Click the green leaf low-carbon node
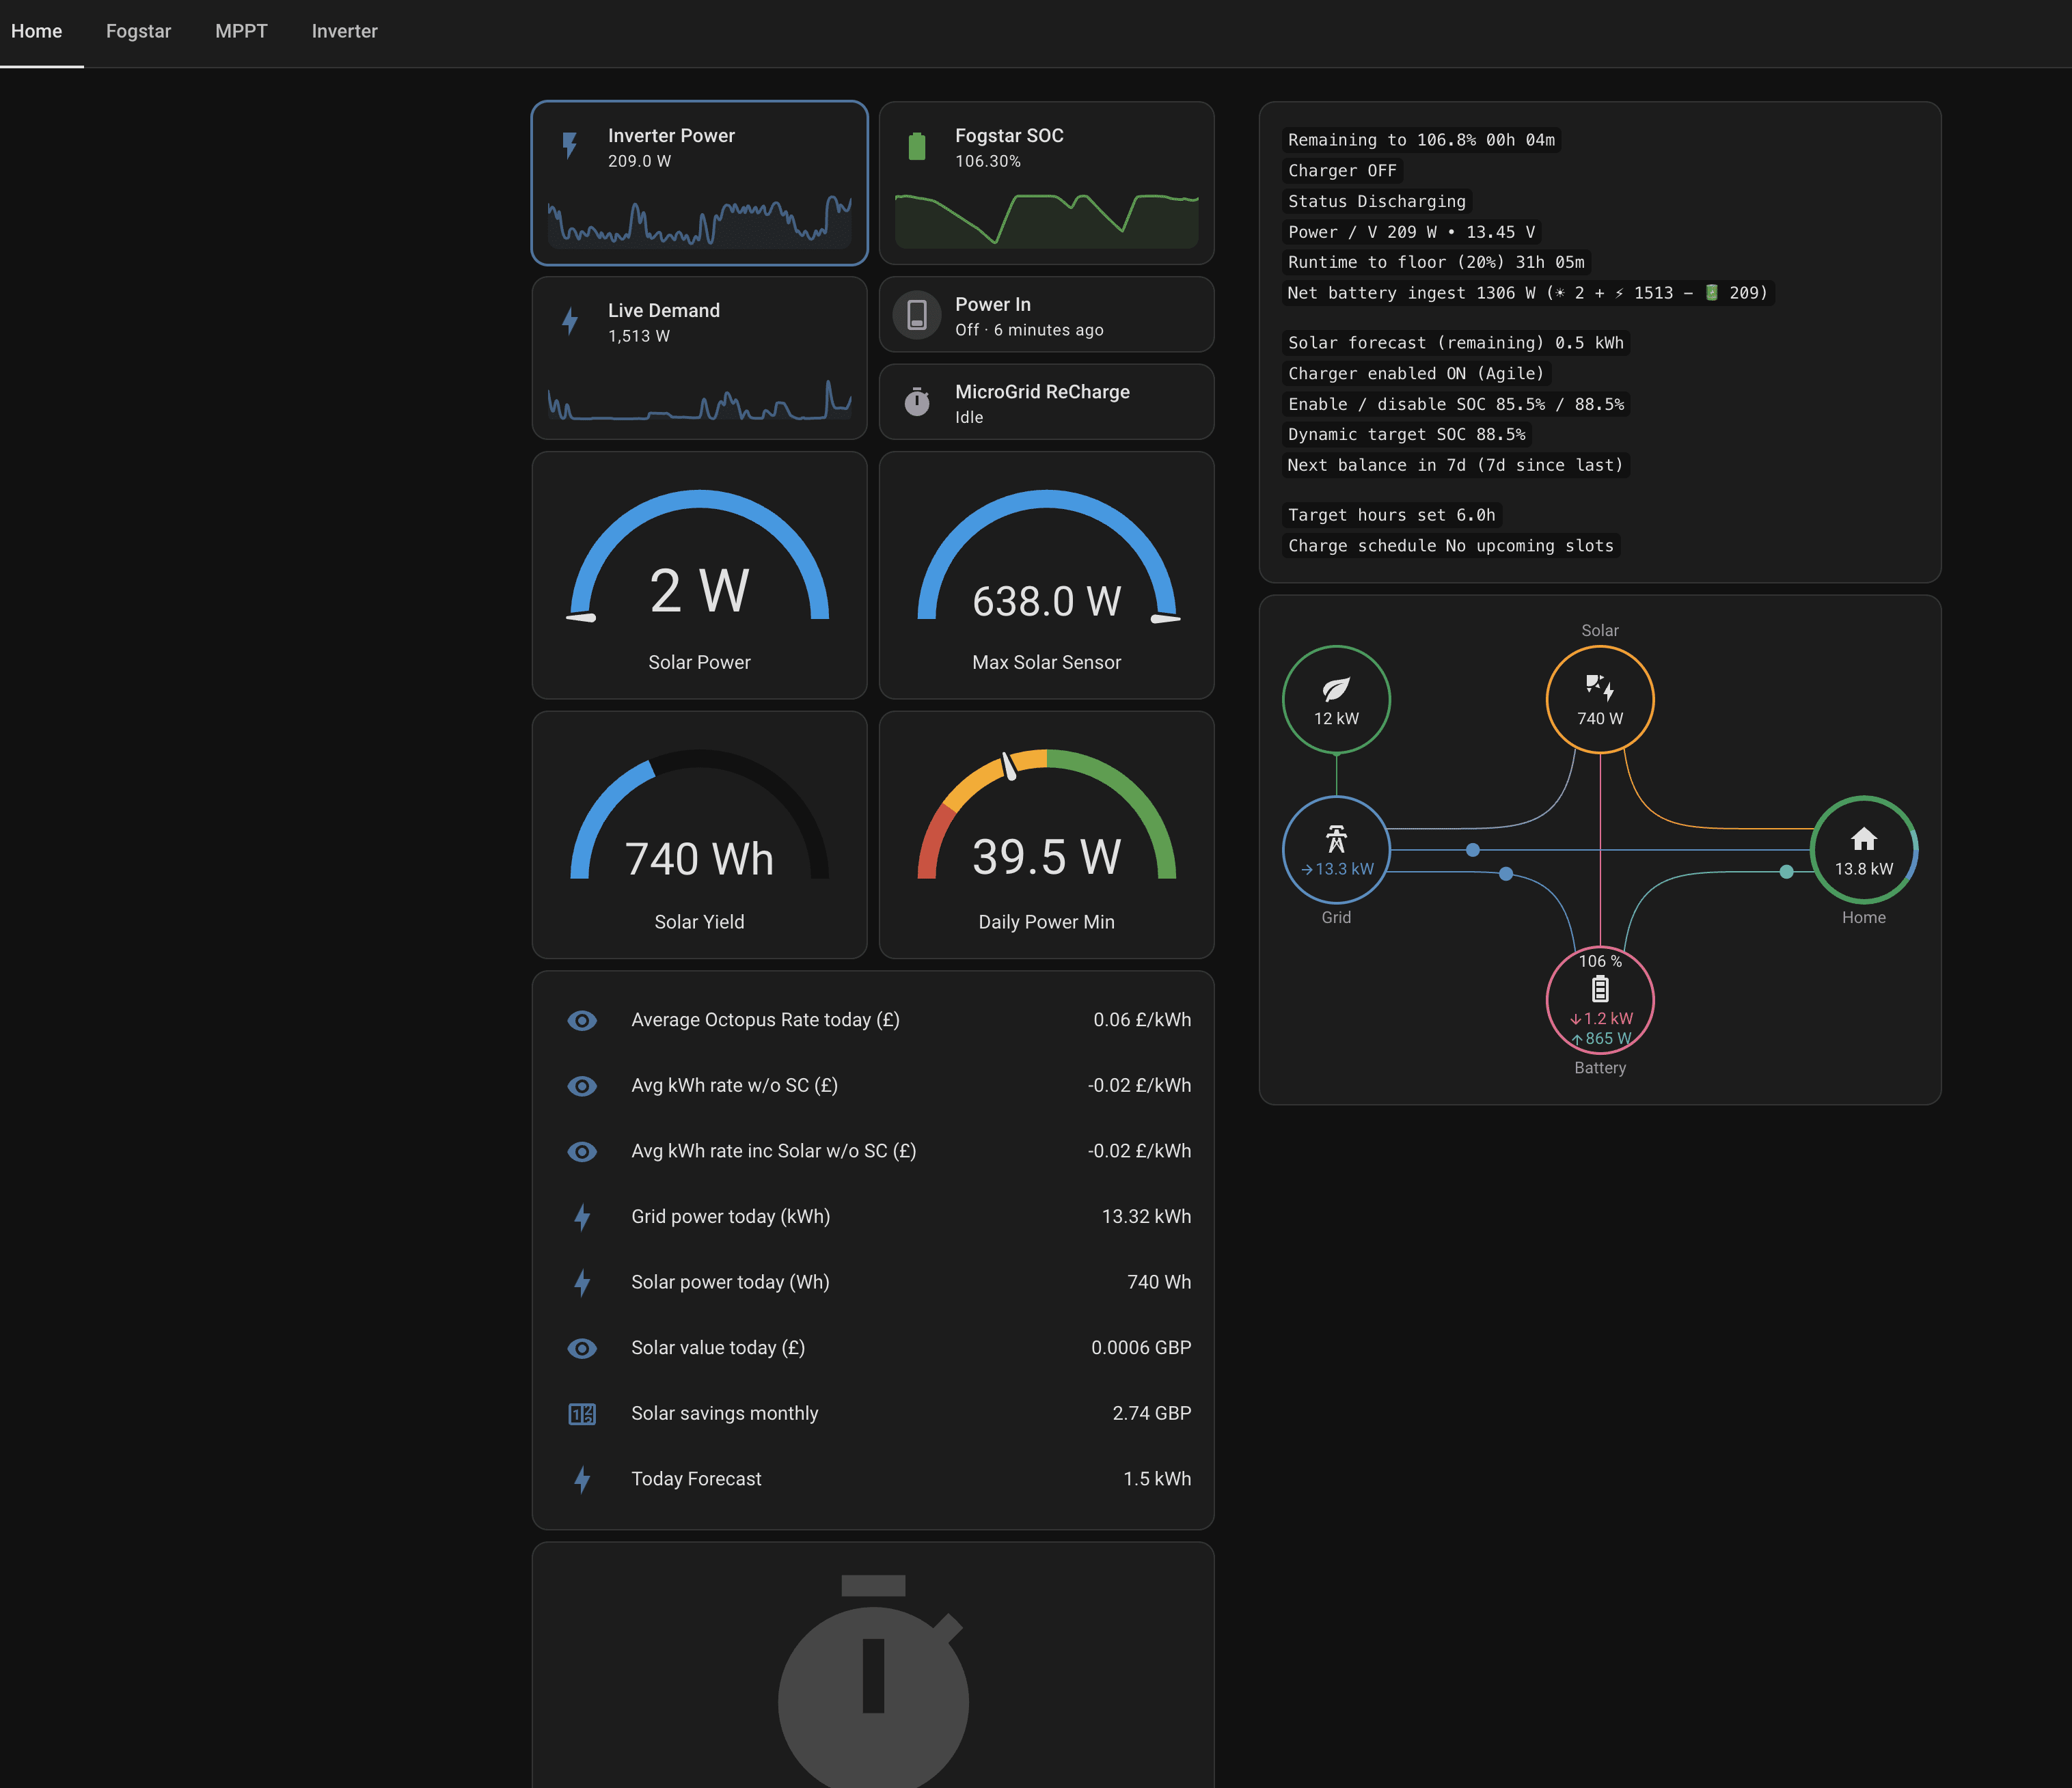The image size is (2072, 1788). point(1335,699)
